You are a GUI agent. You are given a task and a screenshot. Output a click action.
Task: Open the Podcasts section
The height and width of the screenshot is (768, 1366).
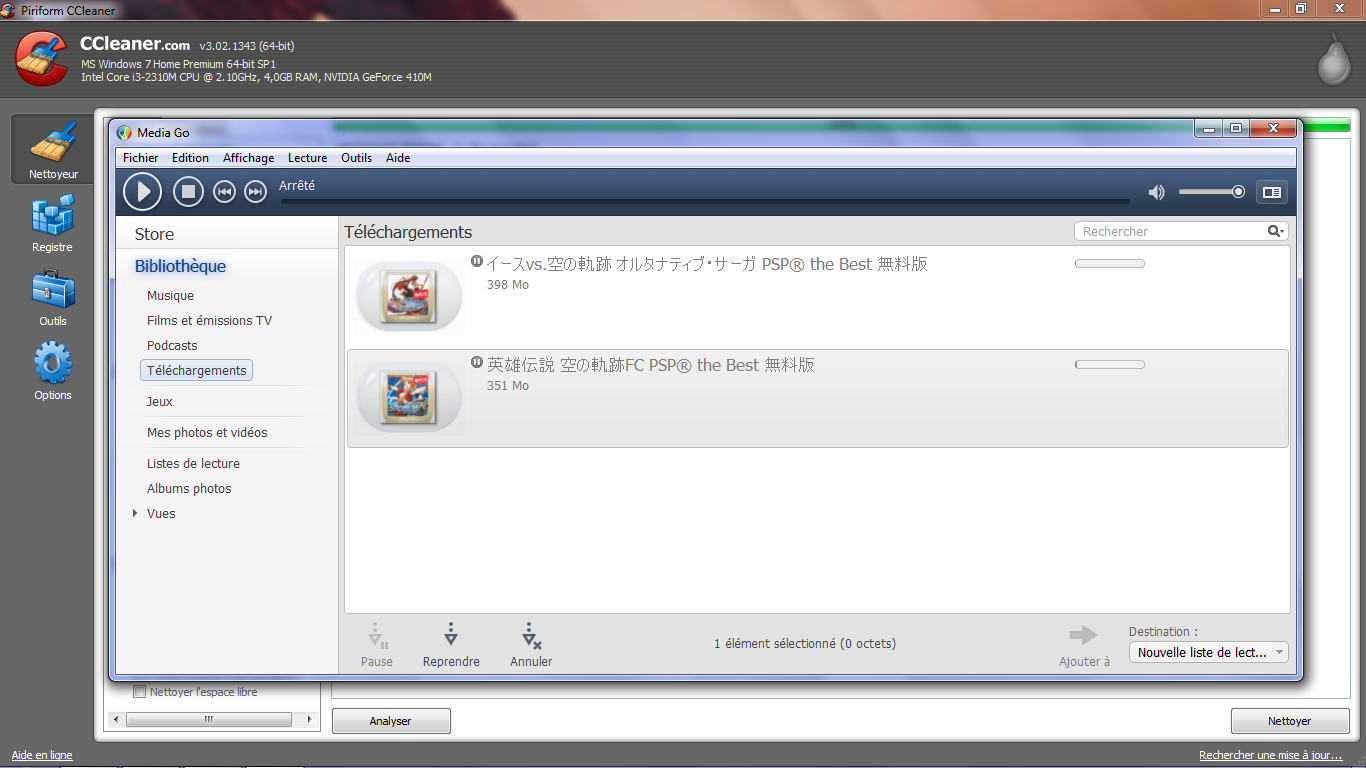tap(172, 346)
